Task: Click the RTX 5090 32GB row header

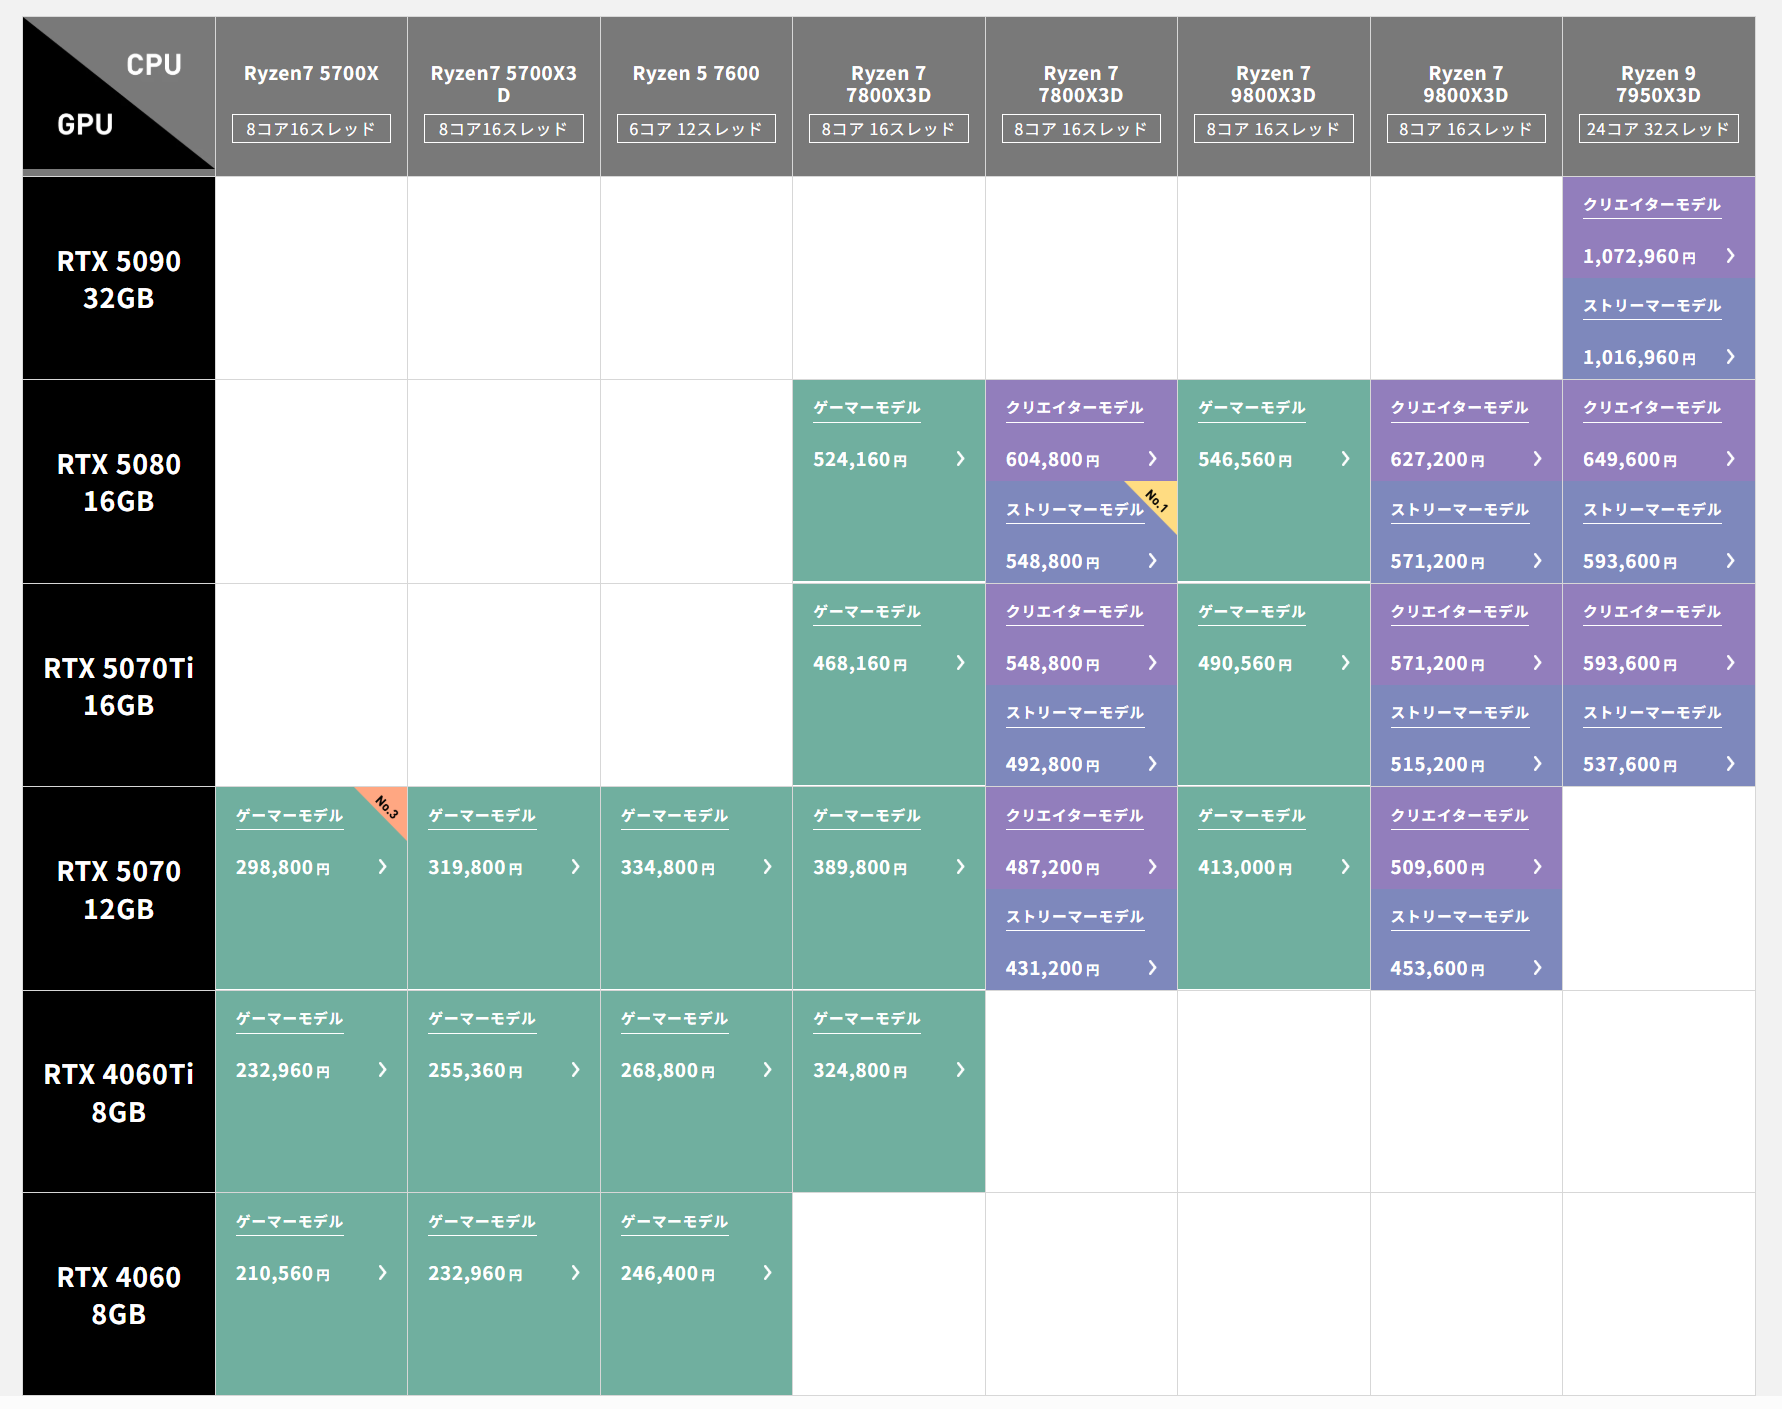Action: pos(119,279)
